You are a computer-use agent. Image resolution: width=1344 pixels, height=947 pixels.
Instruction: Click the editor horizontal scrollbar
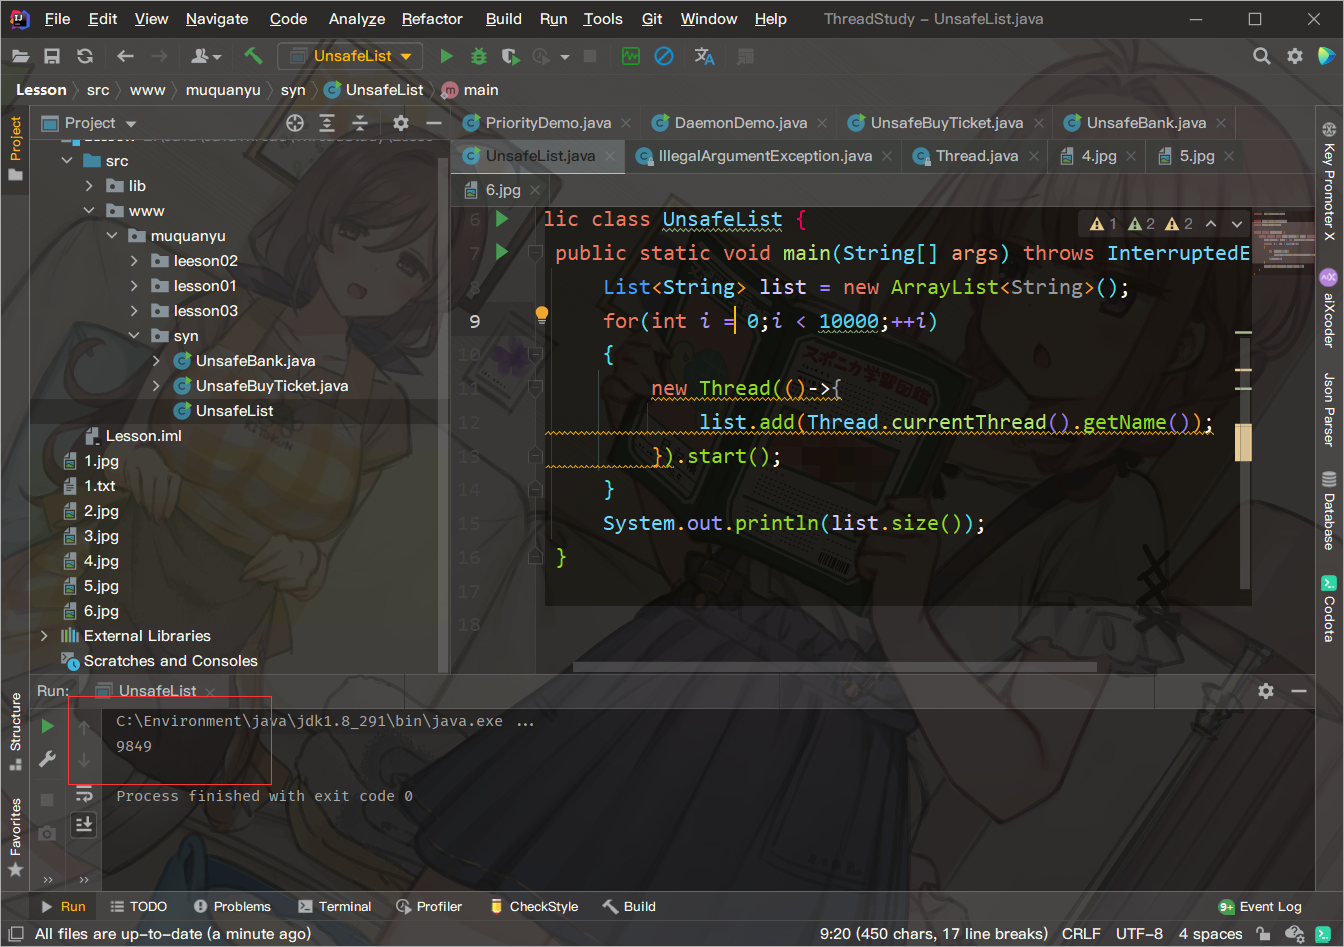(834, 667)
